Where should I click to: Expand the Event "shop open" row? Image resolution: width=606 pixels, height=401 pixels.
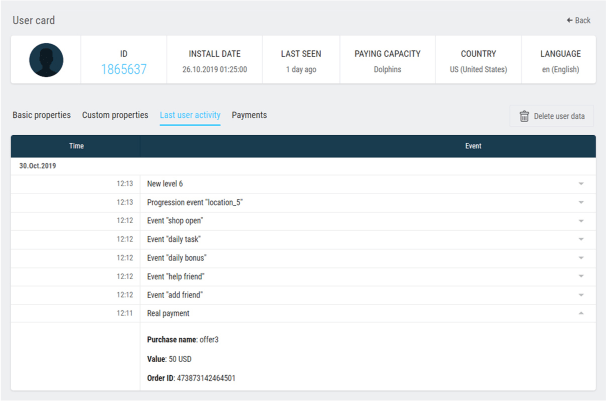click(580, 221)
